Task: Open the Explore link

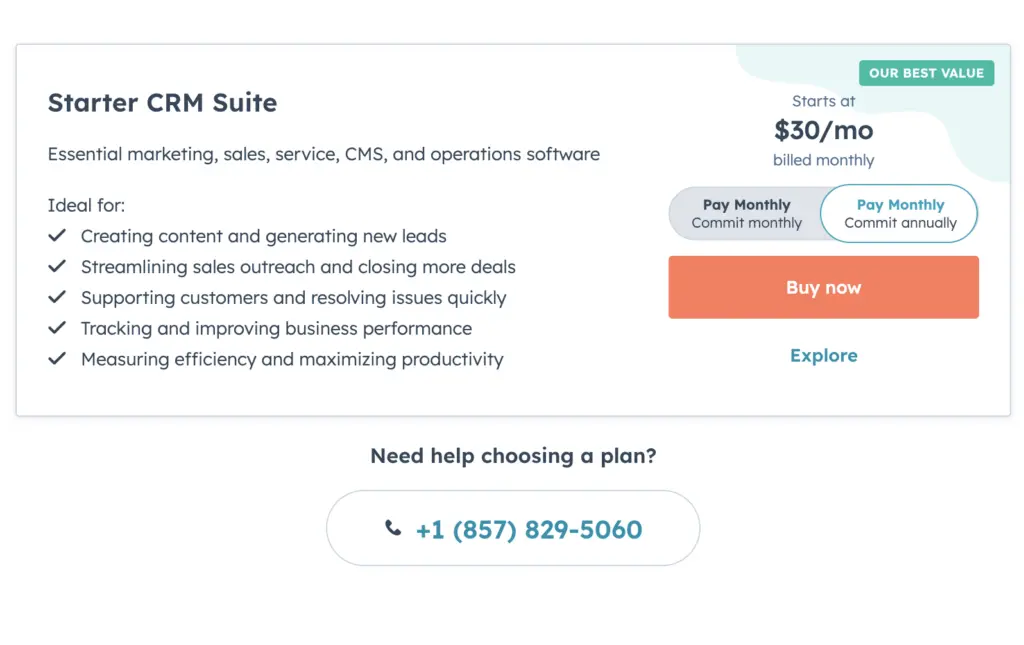Action: (823, 355)
